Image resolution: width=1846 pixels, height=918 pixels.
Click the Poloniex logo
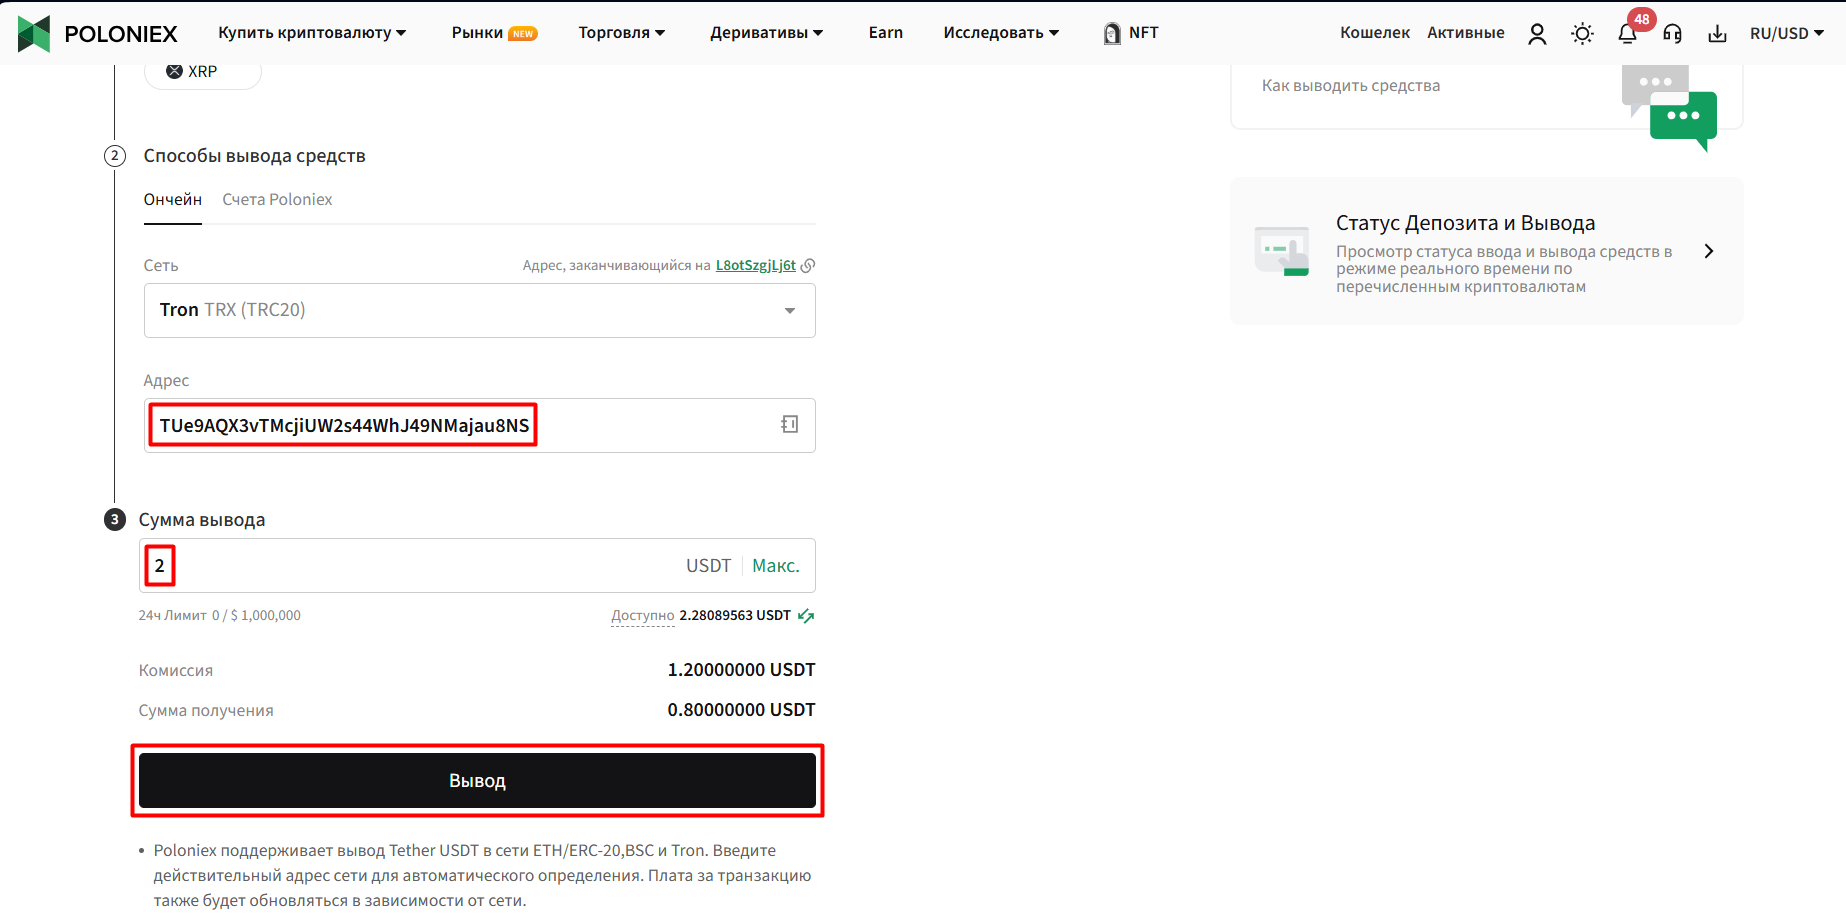coord(97,33)
